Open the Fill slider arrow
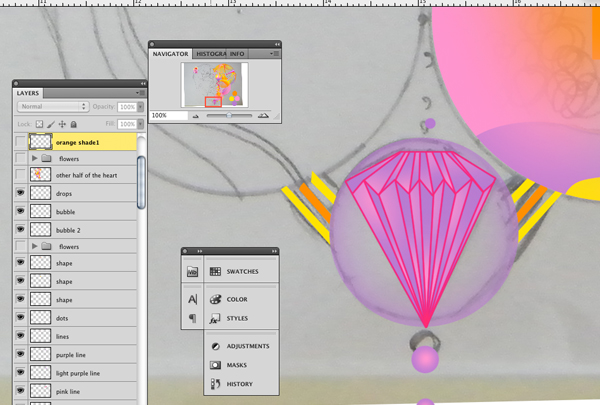The width and height of the screenshot is (600, 405). coord(140,124)
